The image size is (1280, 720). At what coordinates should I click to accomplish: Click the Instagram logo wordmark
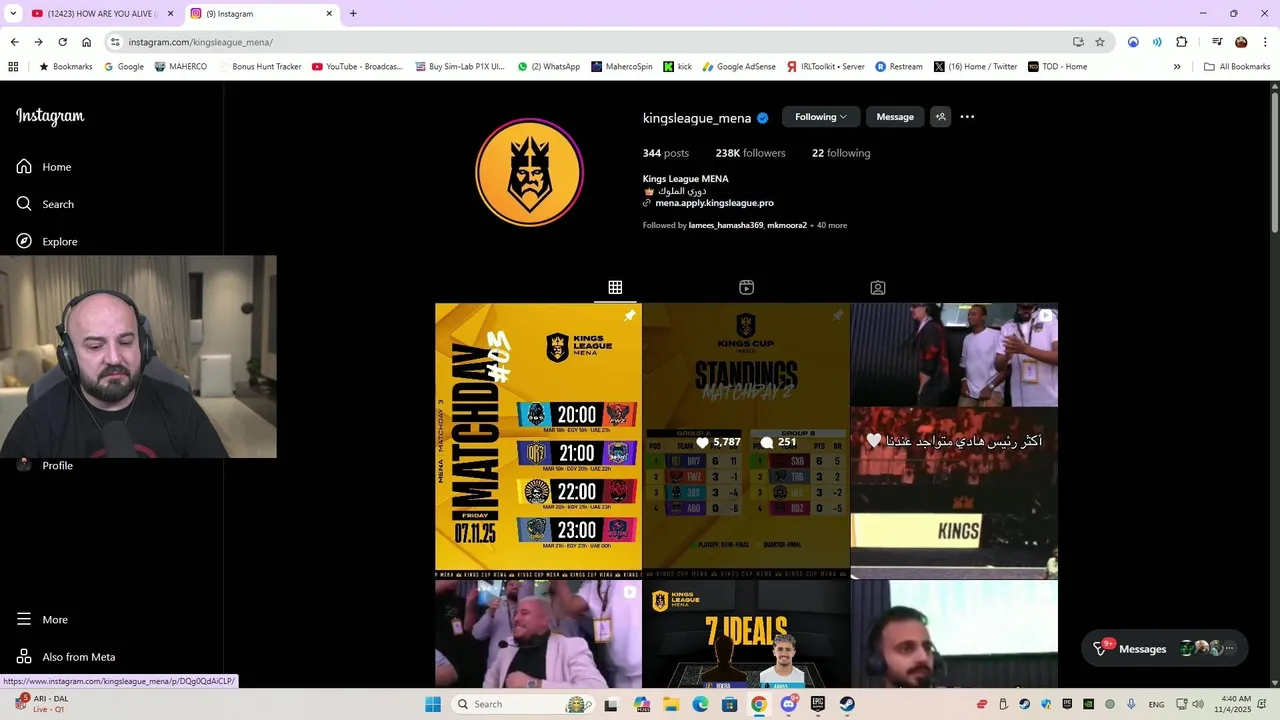point(50,116)
